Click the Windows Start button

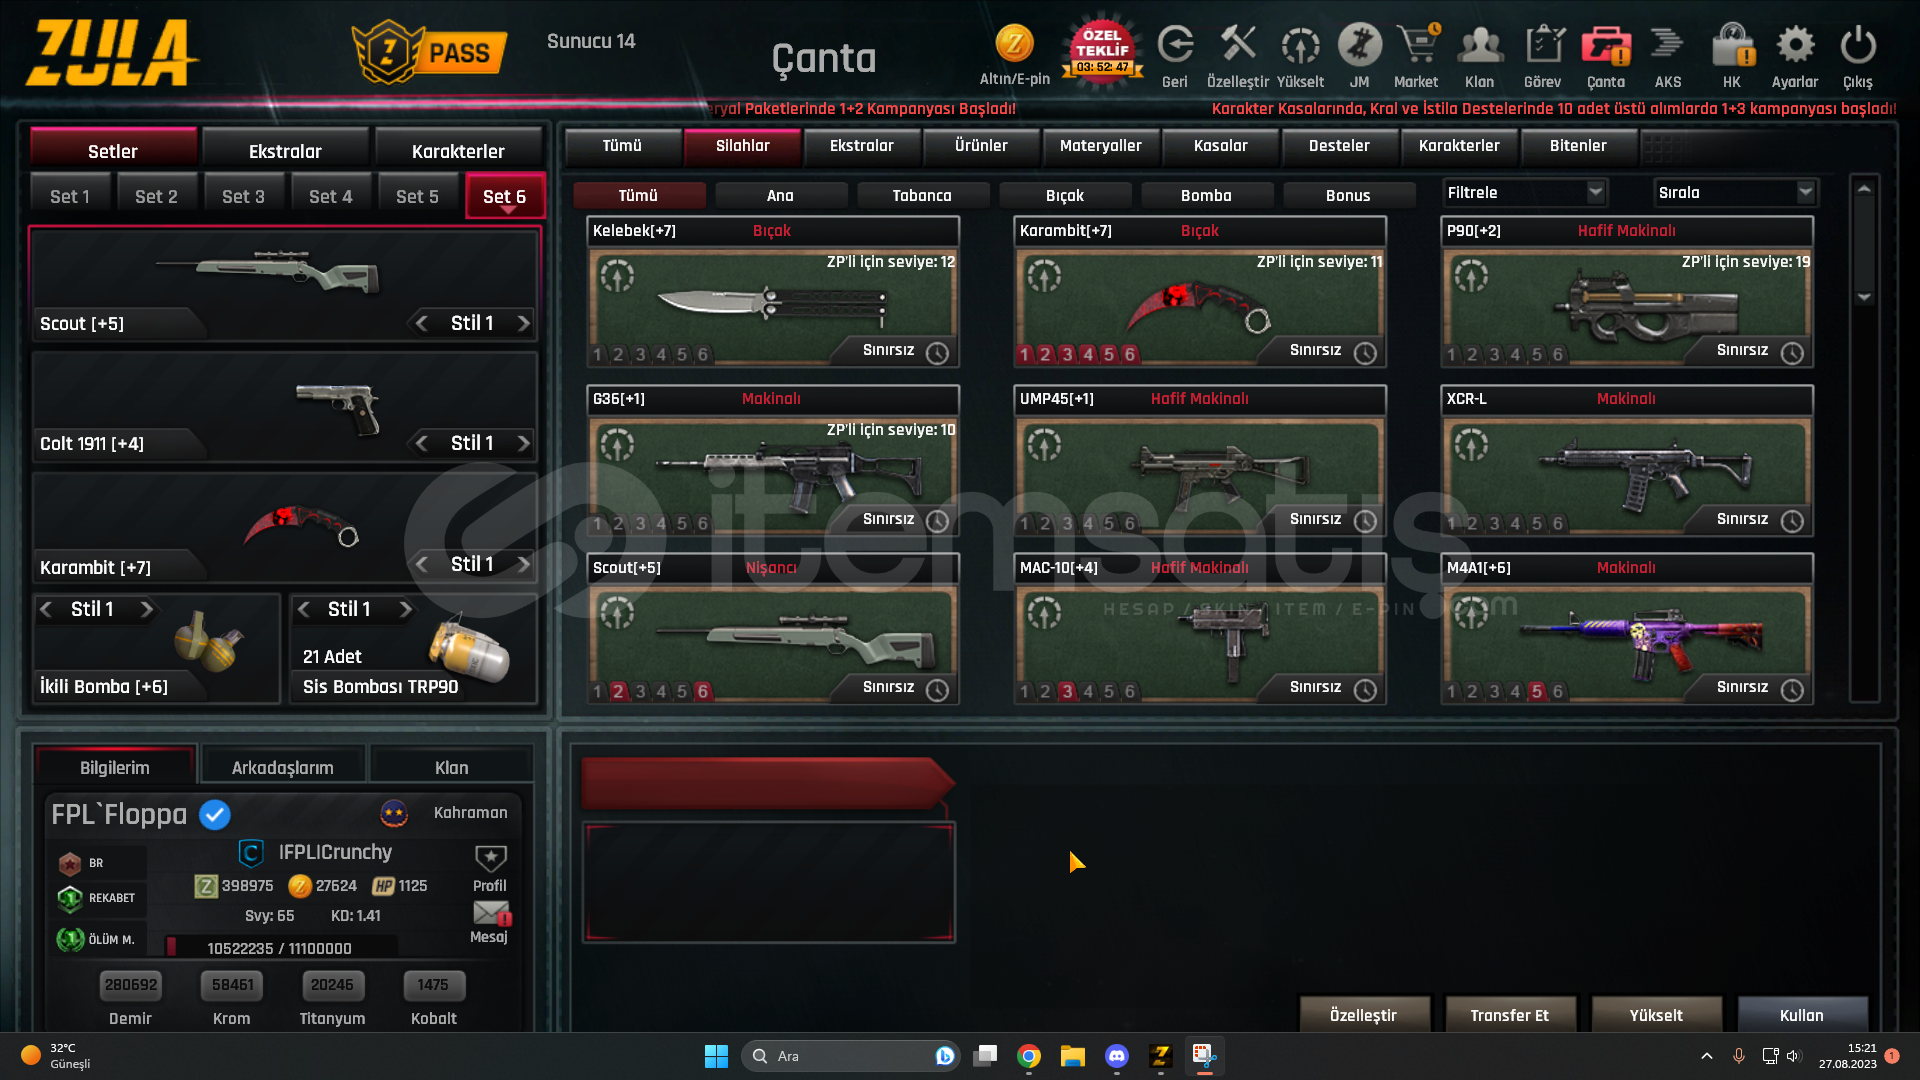(716, 1056)
